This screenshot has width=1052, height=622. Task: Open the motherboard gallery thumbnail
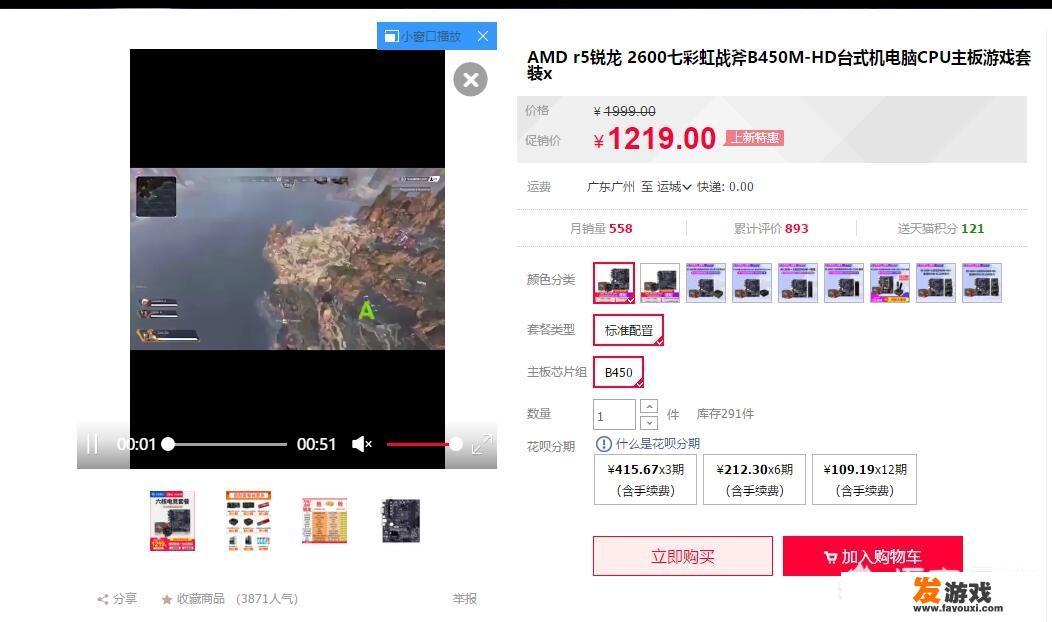(401, 521)
